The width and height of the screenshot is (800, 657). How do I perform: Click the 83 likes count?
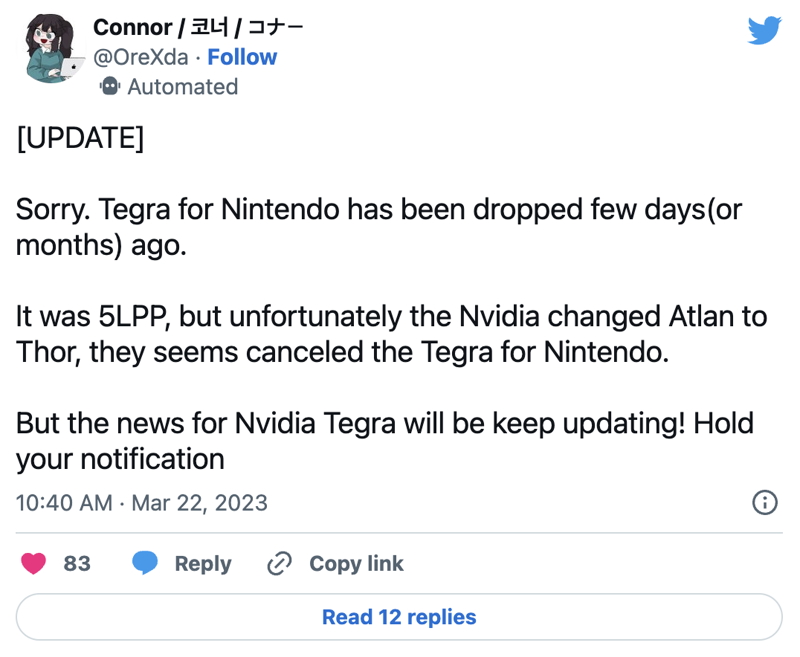(77, 564)
